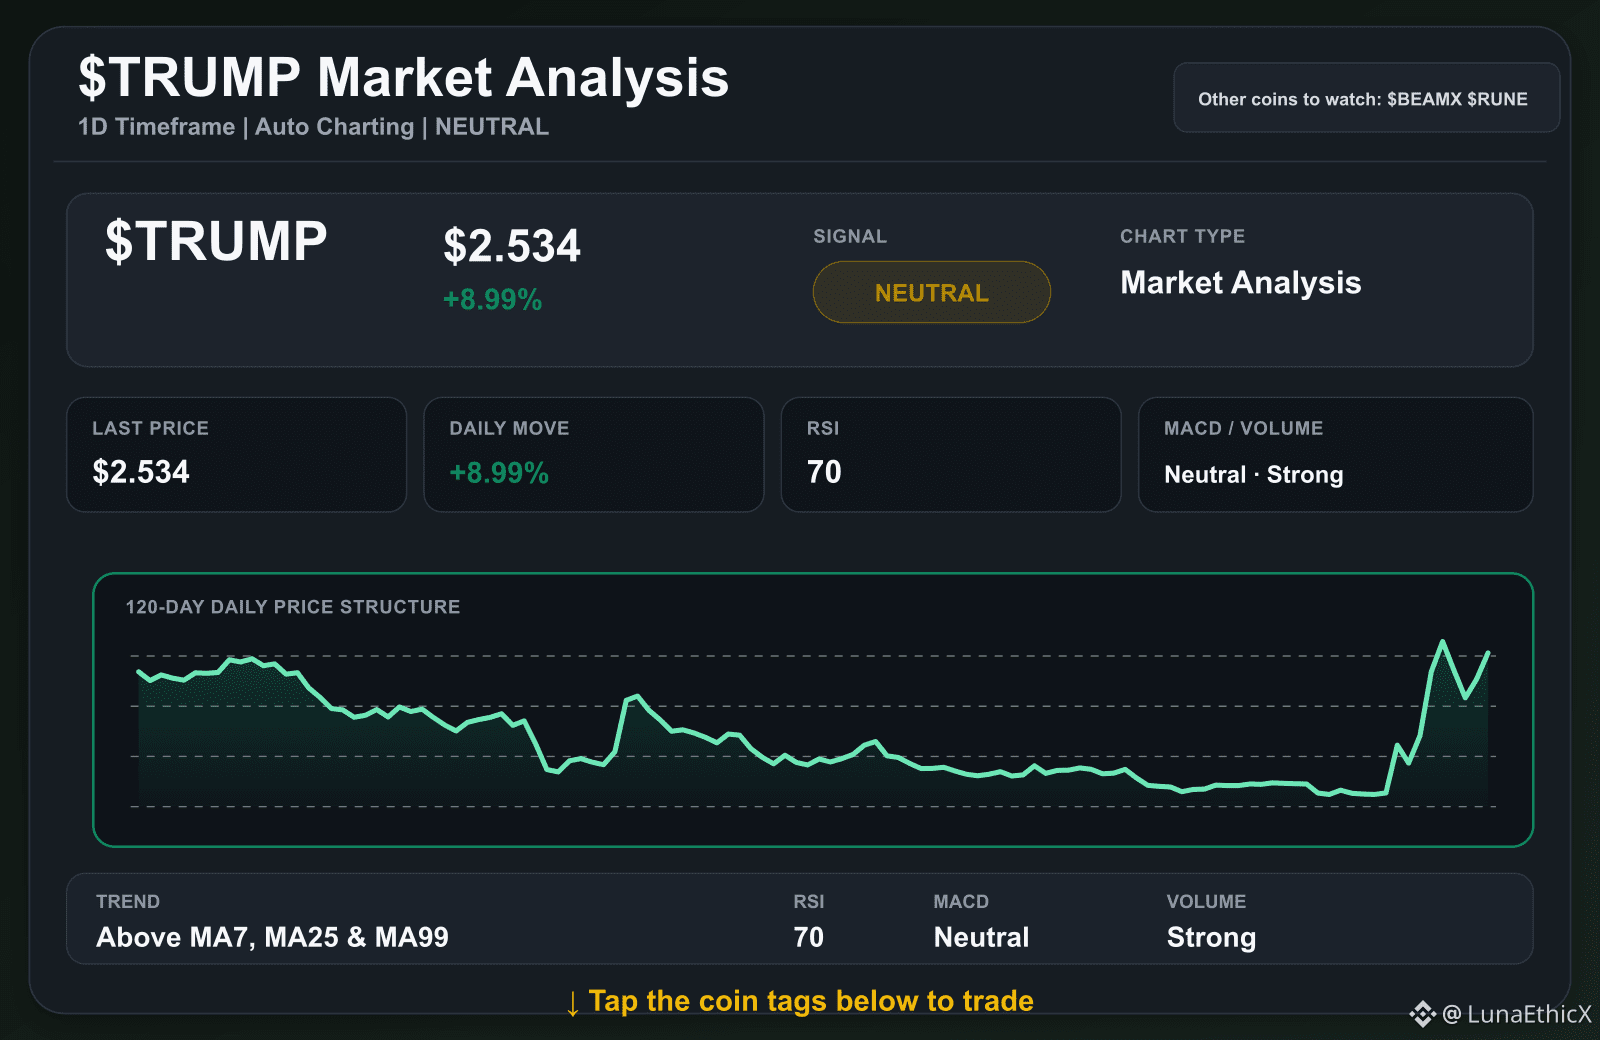Select the LAST PRICE card

(236, 455)
